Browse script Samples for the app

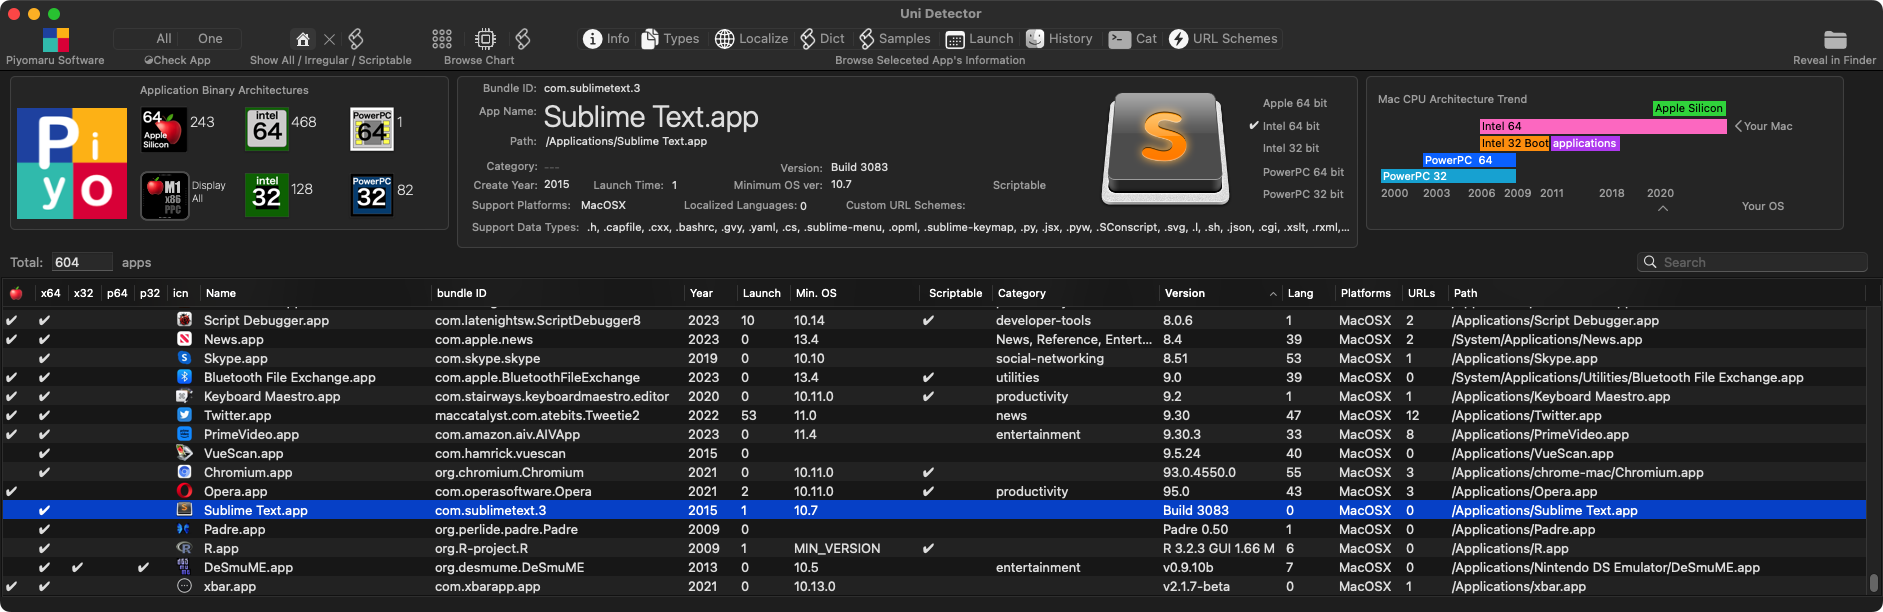tap(894, 39)
